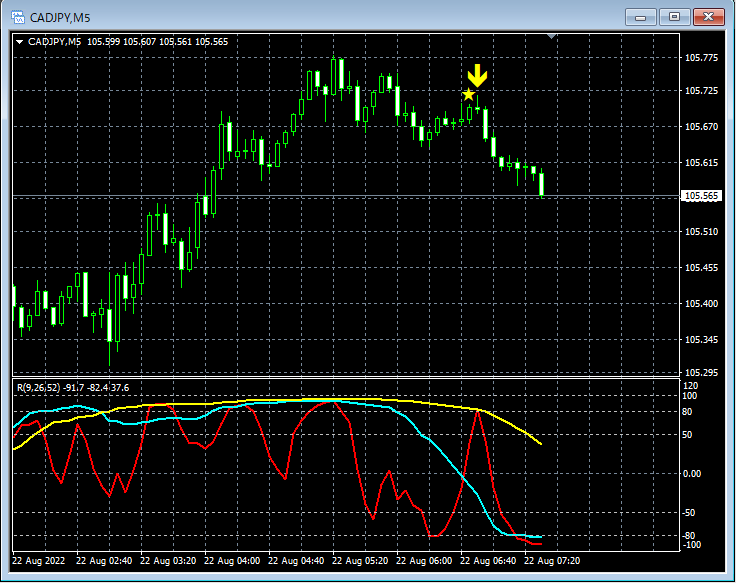Click the 105.775 price axis label
737x583 pixels.
click(x=701, y=58)
